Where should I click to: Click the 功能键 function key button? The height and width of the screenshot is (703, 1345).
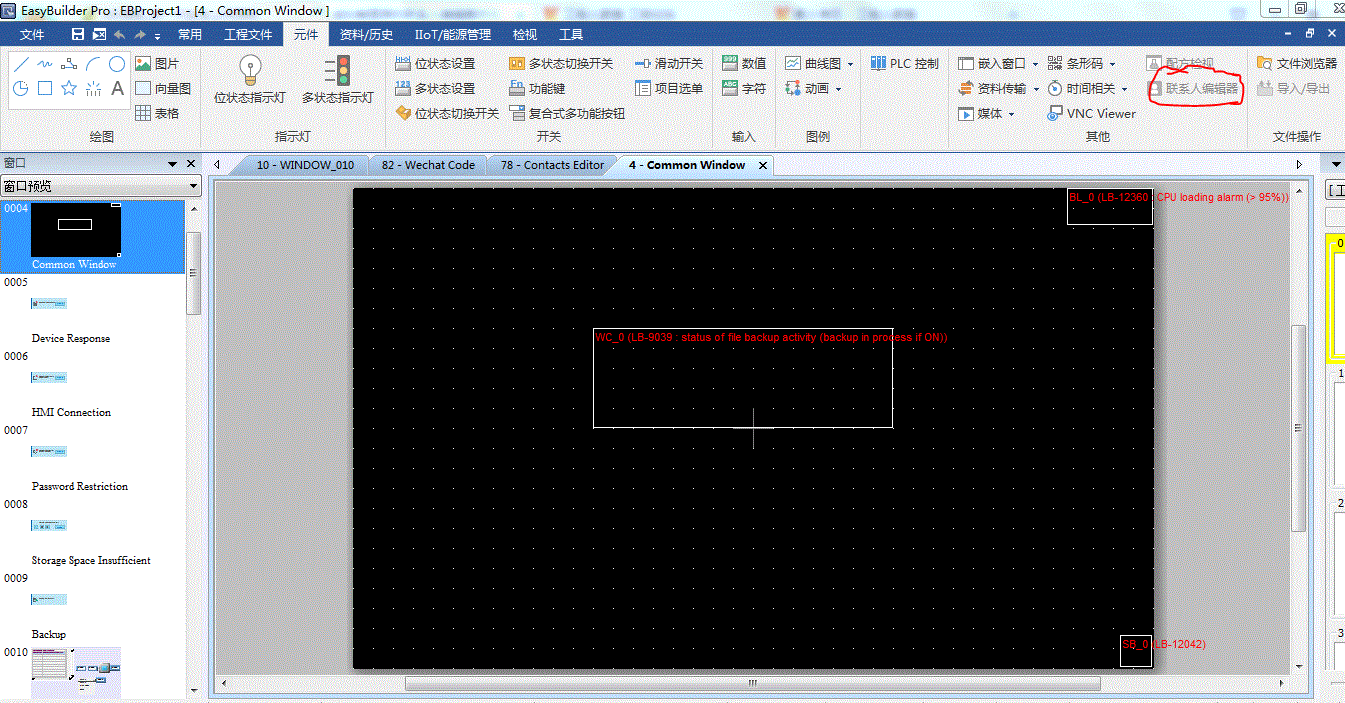point(537,89)
